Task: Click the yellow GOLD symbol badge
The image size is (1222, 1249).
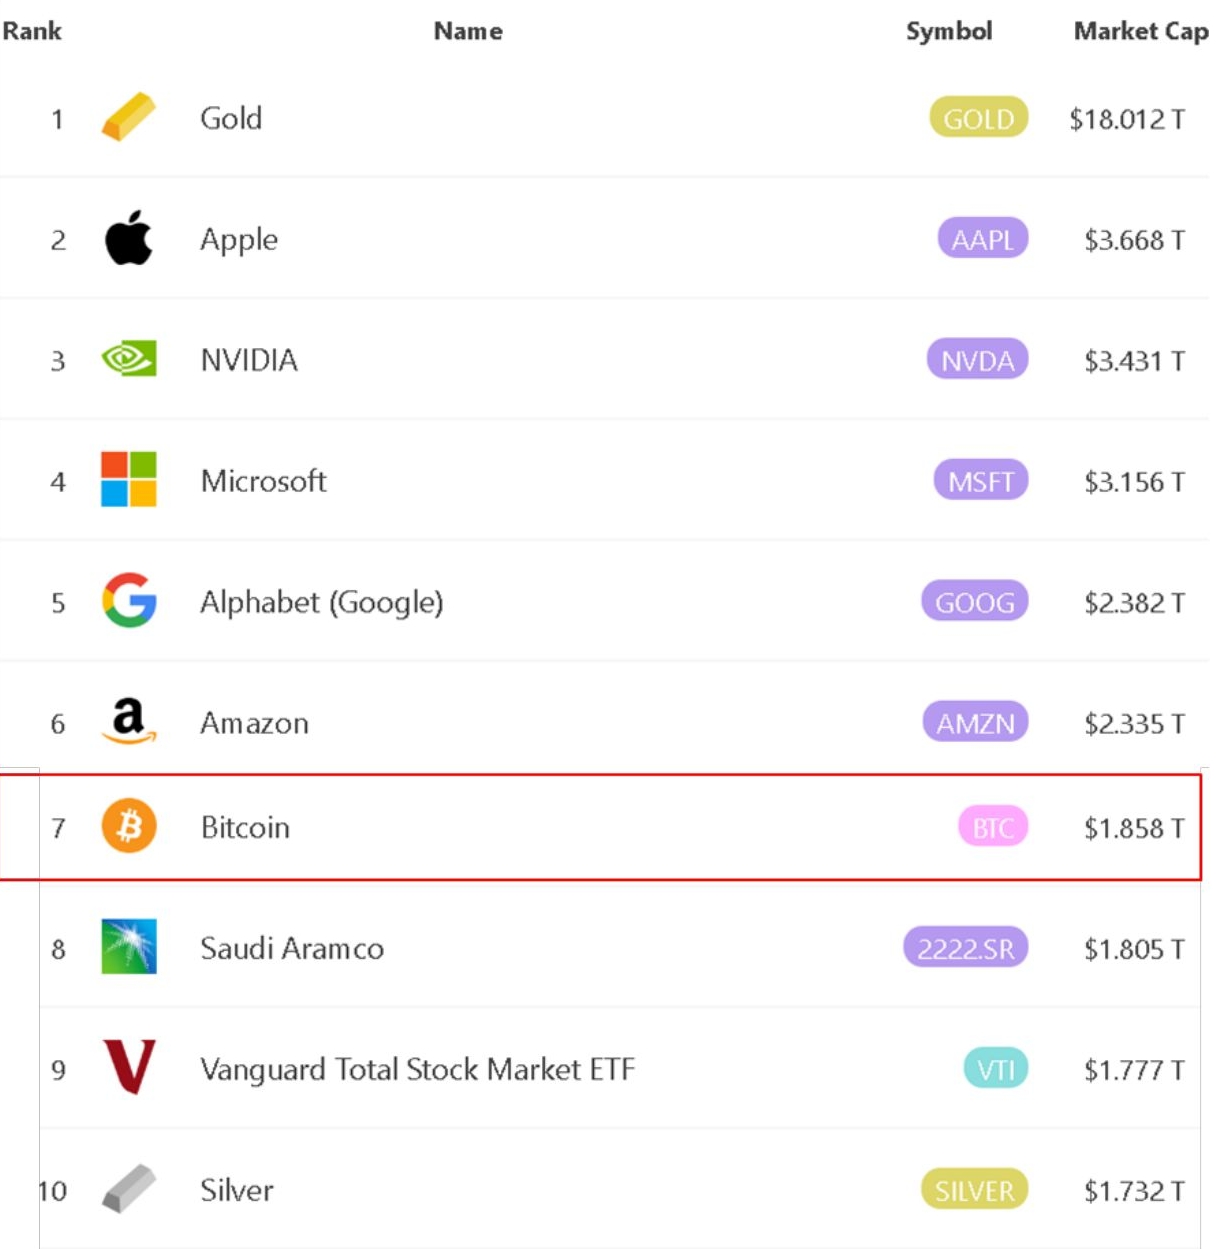Action: [979, 118]
